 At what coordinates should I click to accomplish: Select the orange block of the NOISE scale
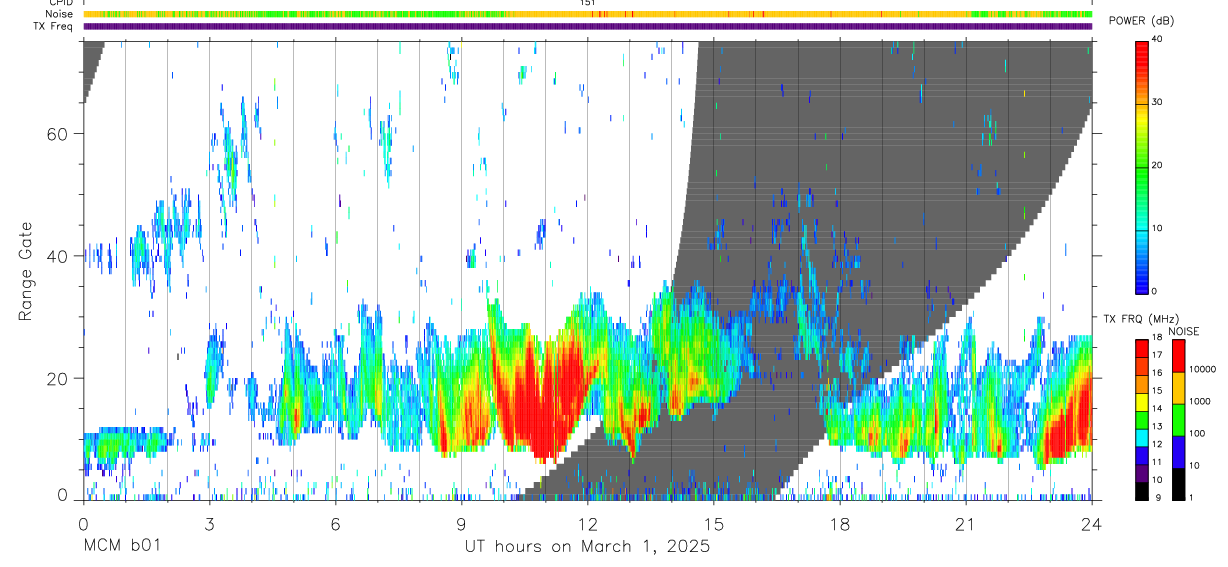click(x=1179, y=388)
